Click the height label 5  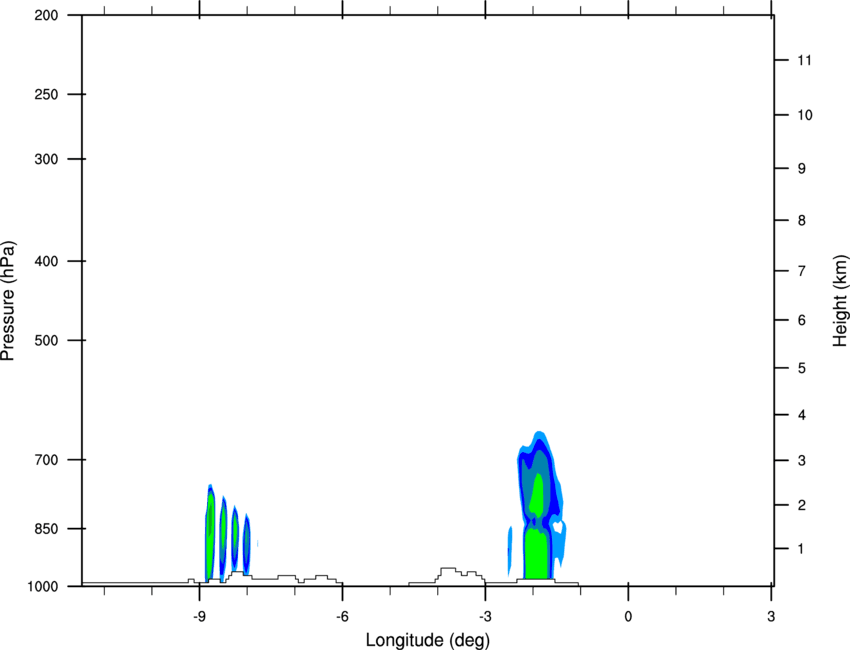pyautogui.click(x=802, y=368)
